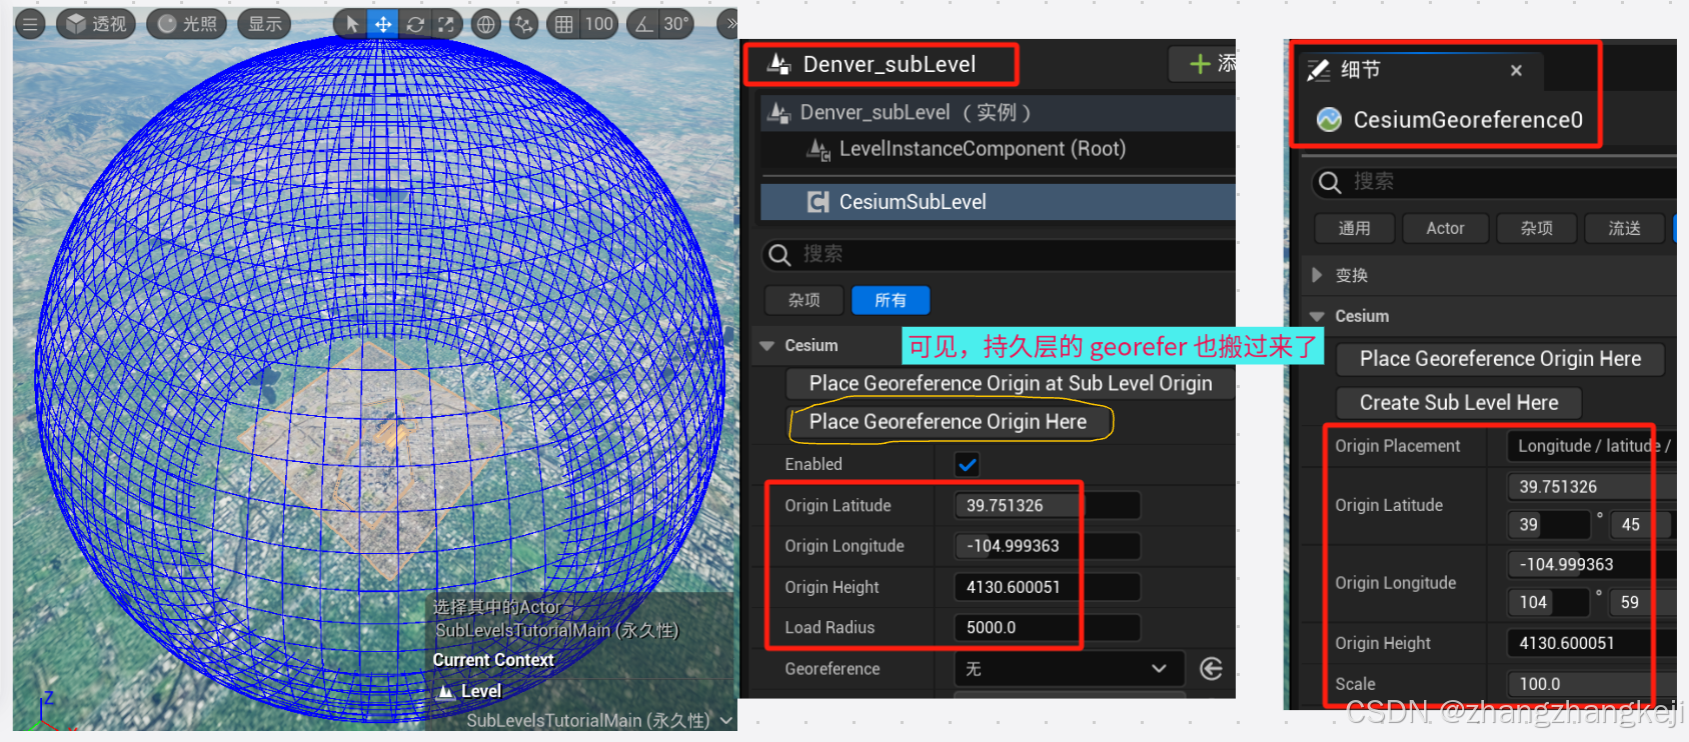This screenshot has height=742, width=1689.
Task: Activate the scale gizmo tool
Action: pos(446,24)
